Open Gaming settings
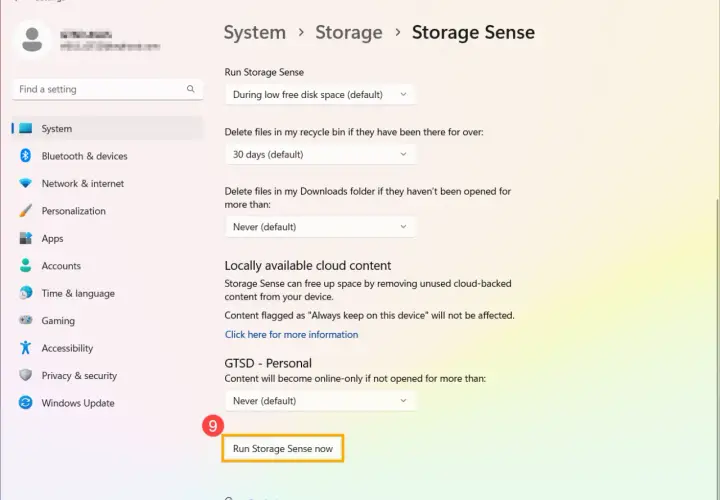The width and height of the screenshot is (720, 500). [107, 320]
